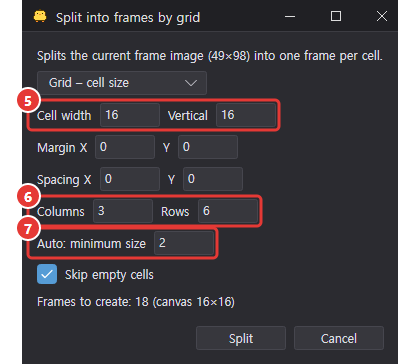Close the Split into frames dialog
Image resolution: width=398 pixels, height=364 pixels.
pyautogui.click(x=382, y=16)
